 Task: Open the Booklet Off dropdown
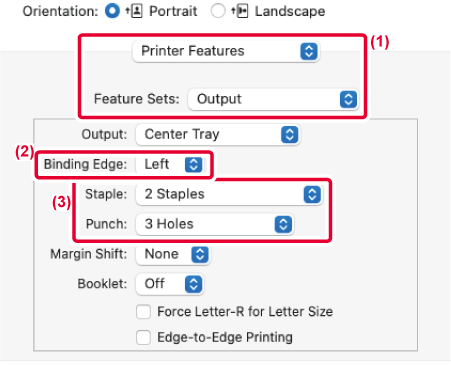point(170,284)
